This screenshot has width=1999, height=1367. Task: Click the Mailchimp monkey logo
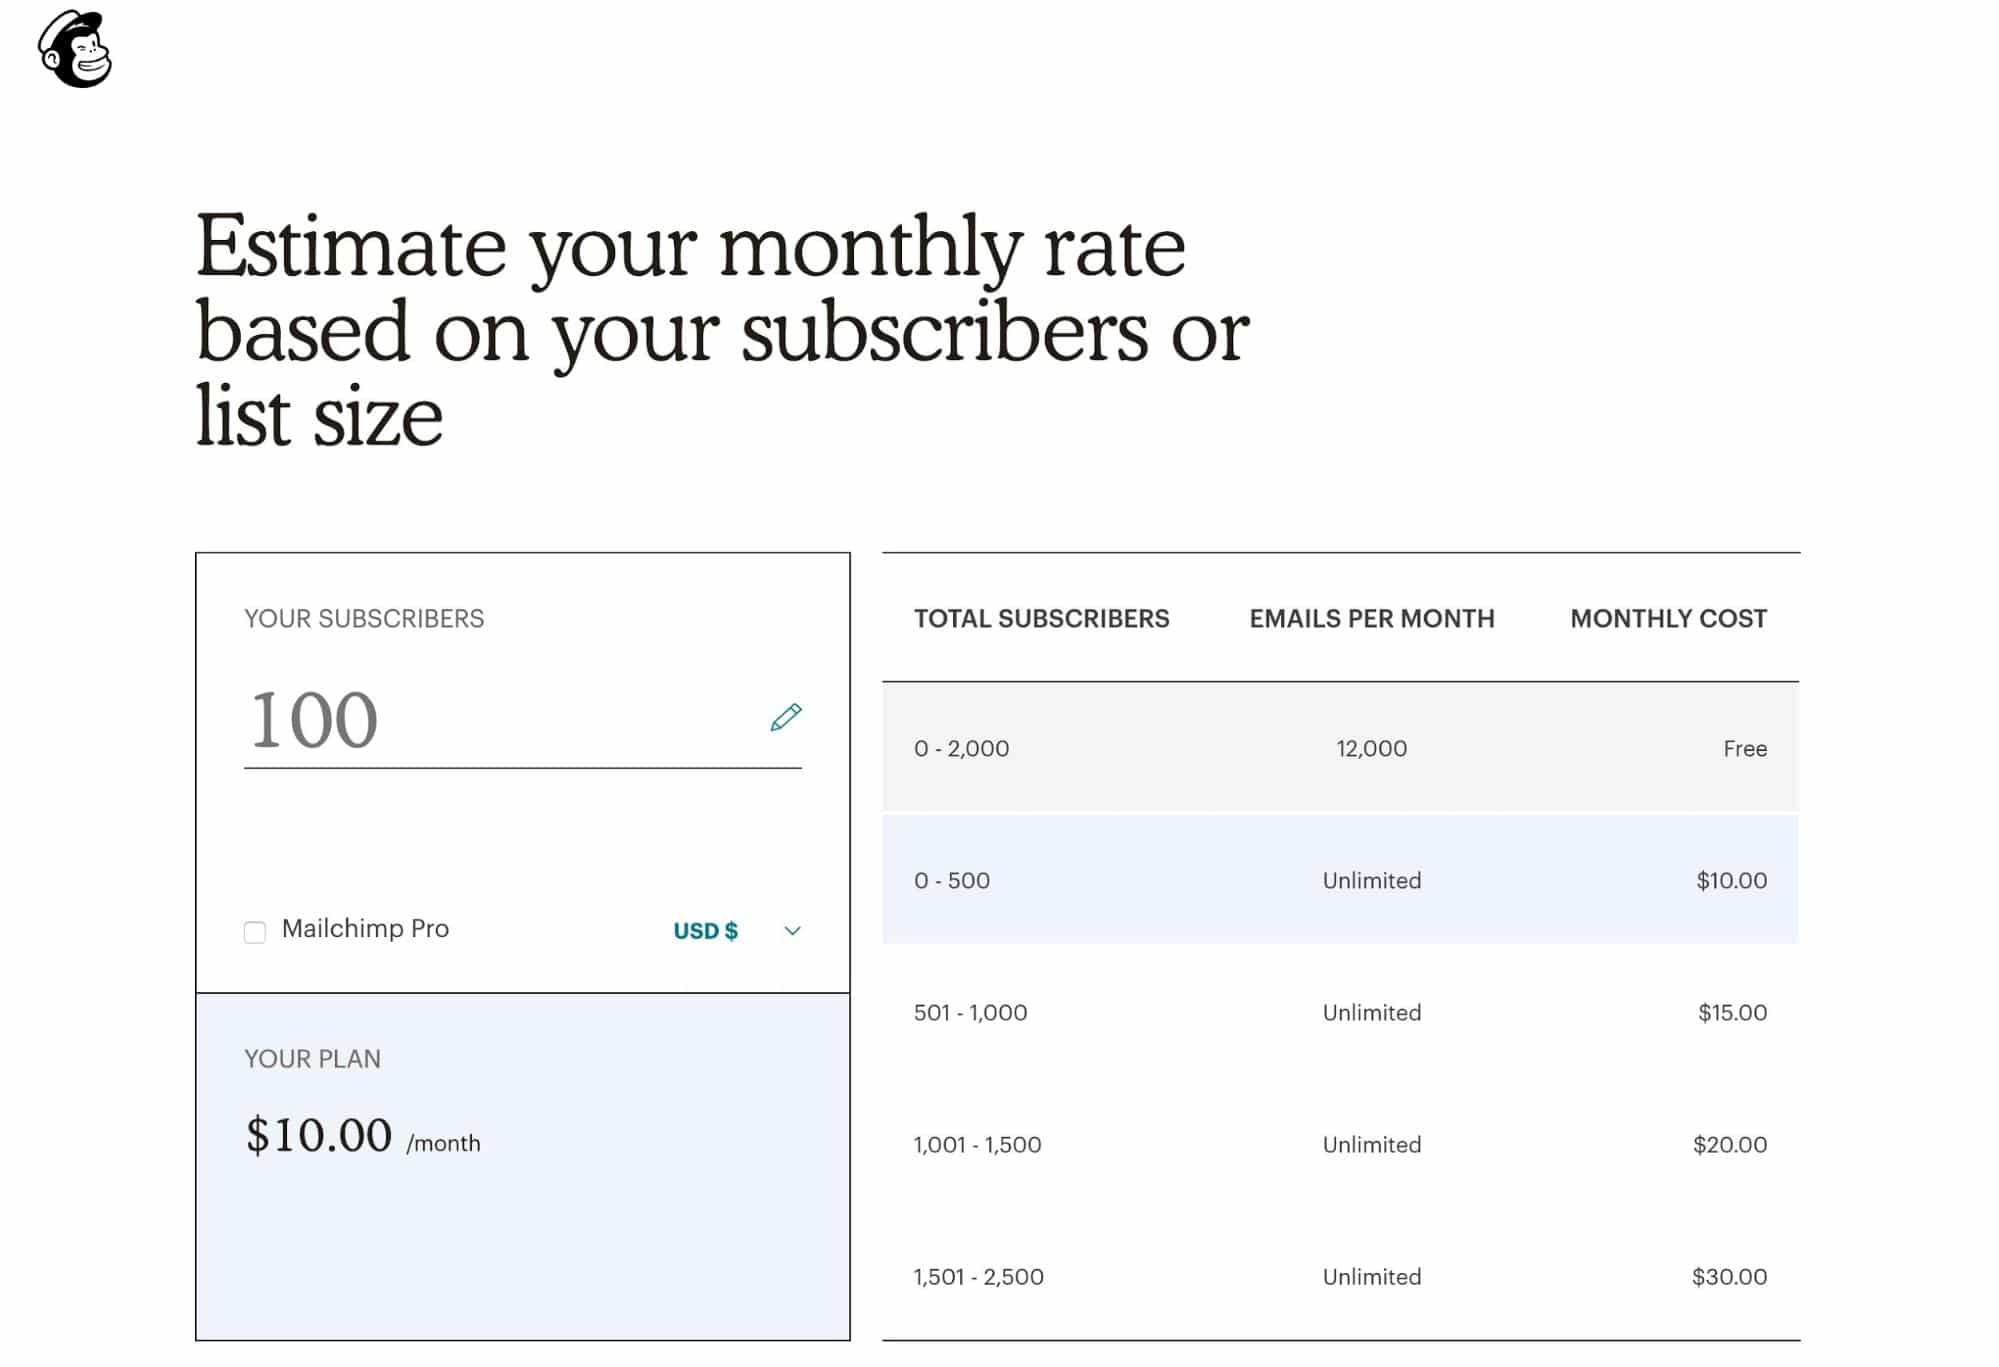pos(75,49)
